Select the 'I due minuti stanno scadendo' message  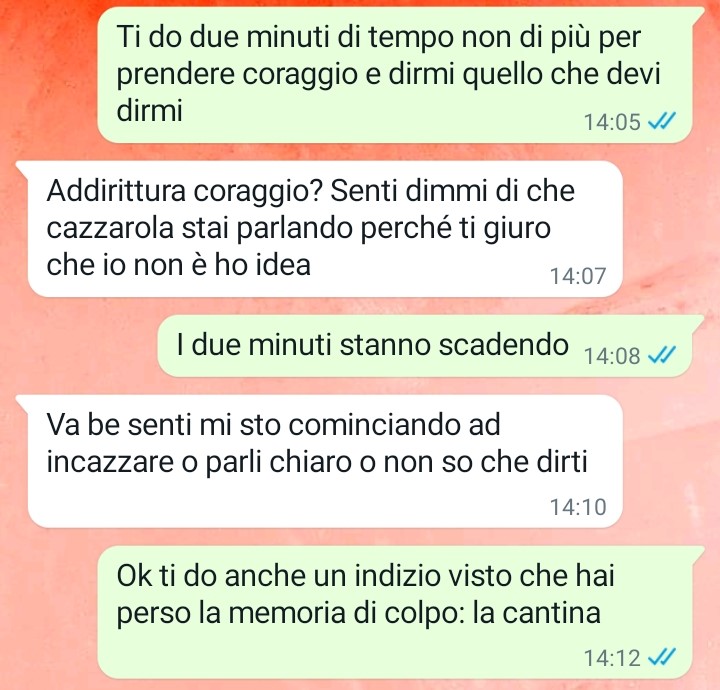(x=431, y=346)
